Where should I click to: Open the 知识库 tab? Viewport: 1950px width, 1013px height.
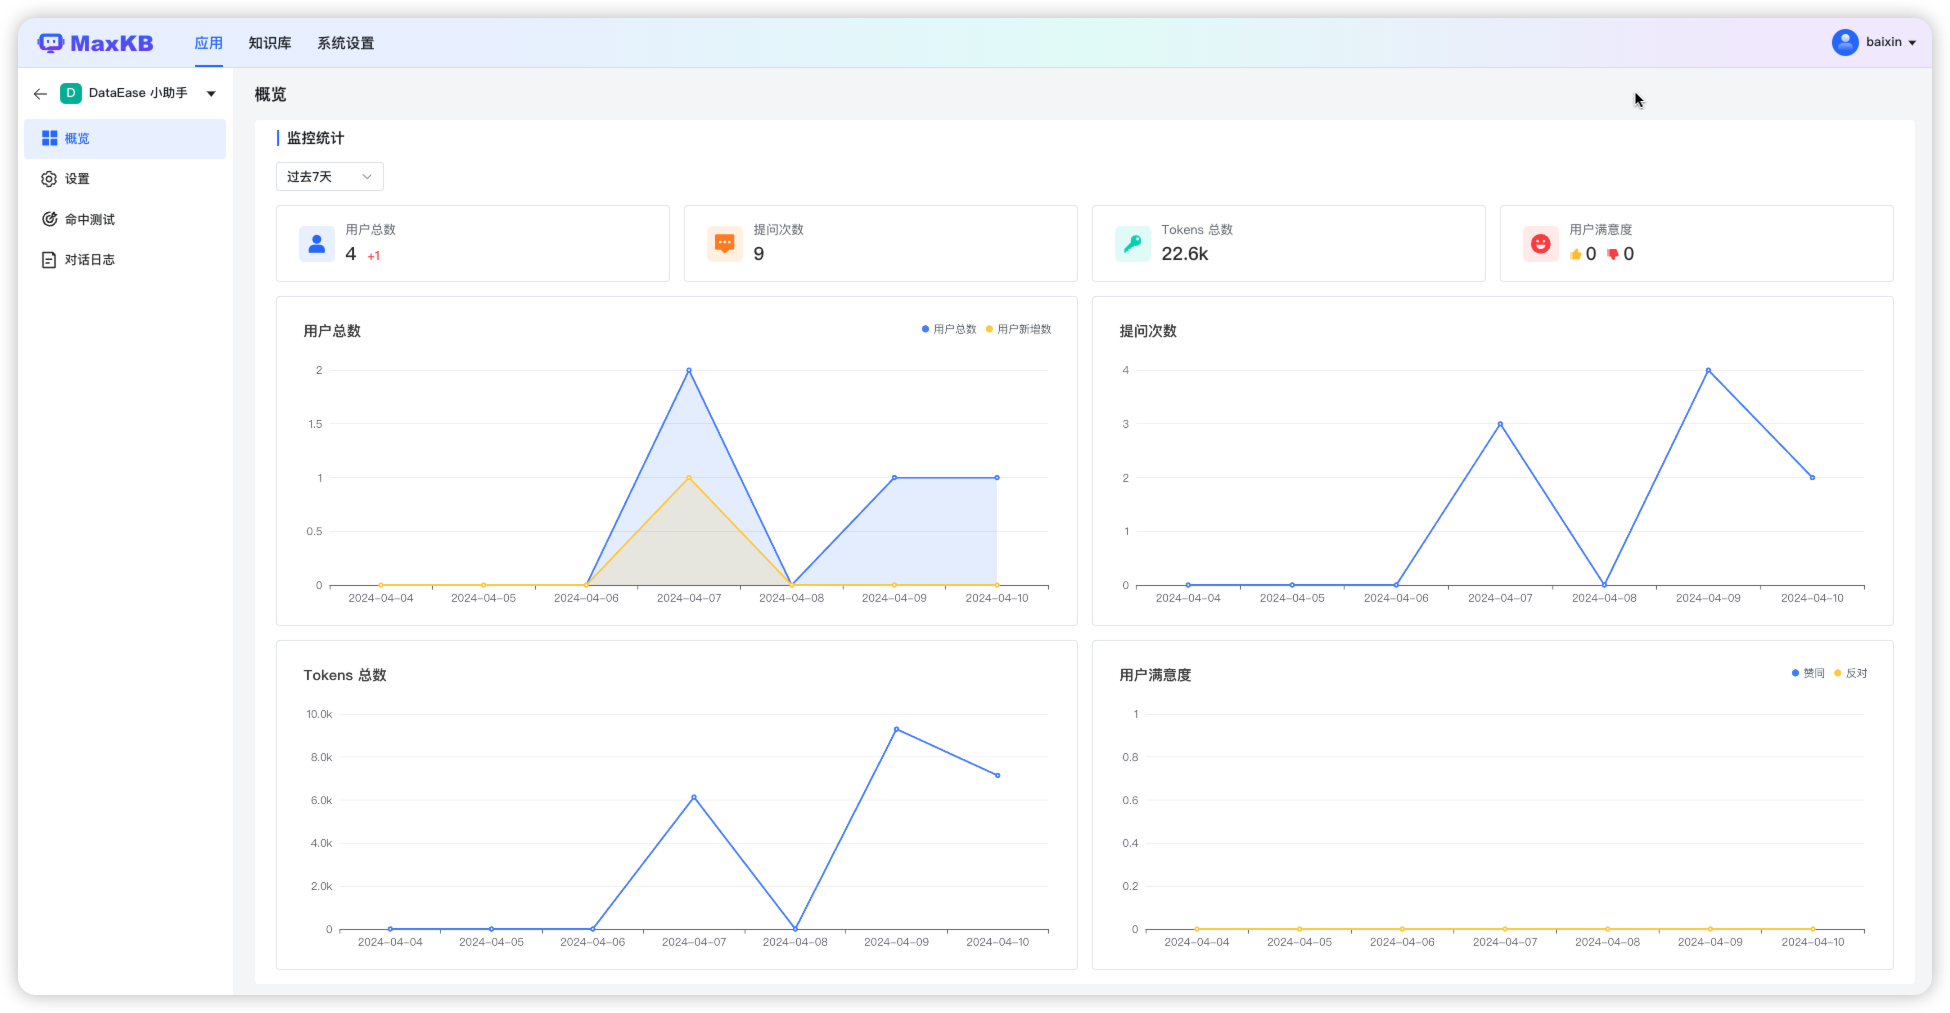coord(270,43)
